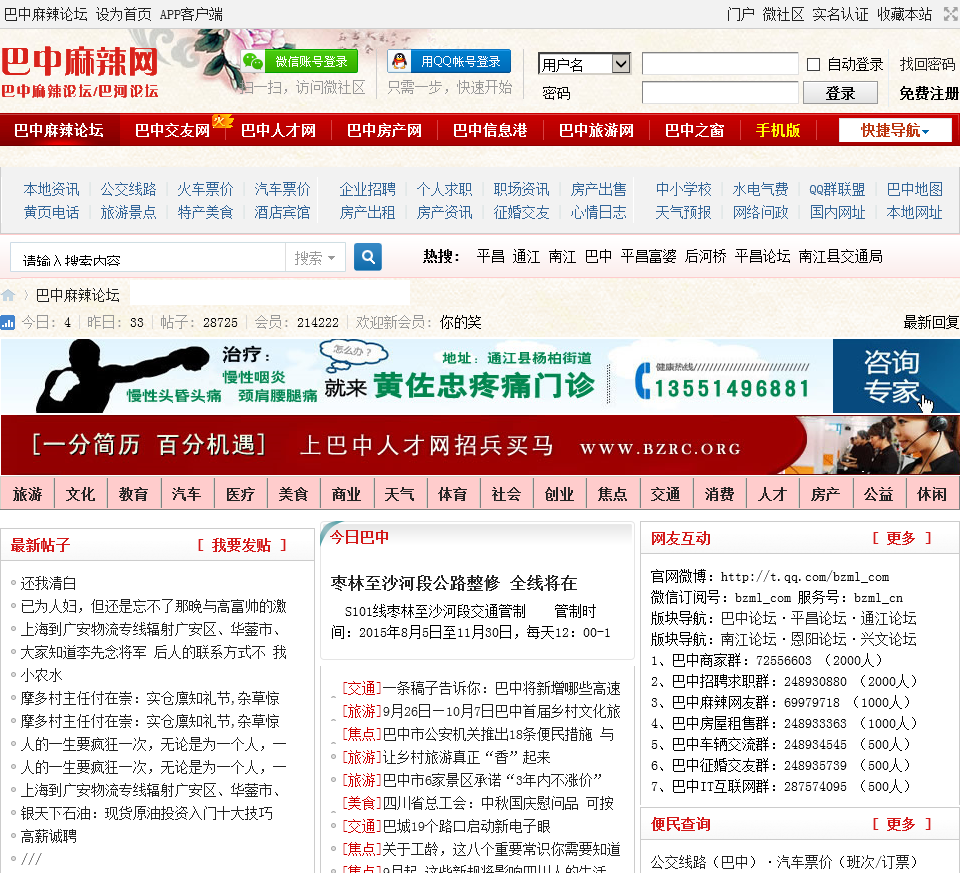
Task: Click the WeChat account login button
Action: (299, 61)
